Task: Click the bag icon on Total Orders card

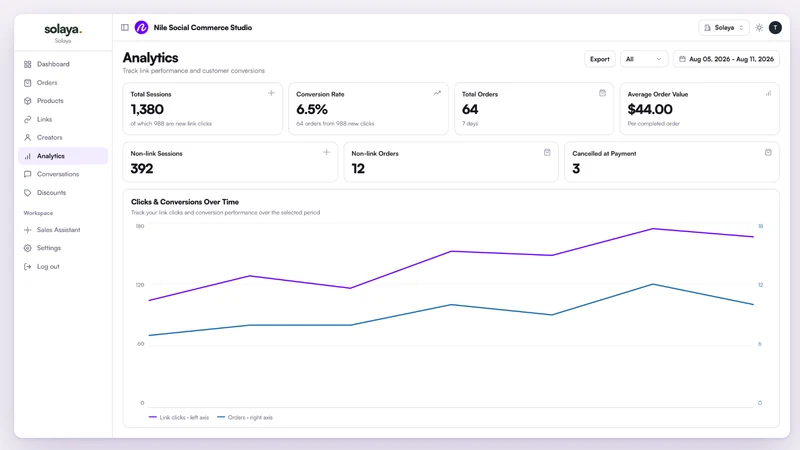Action: pos(603,93)
